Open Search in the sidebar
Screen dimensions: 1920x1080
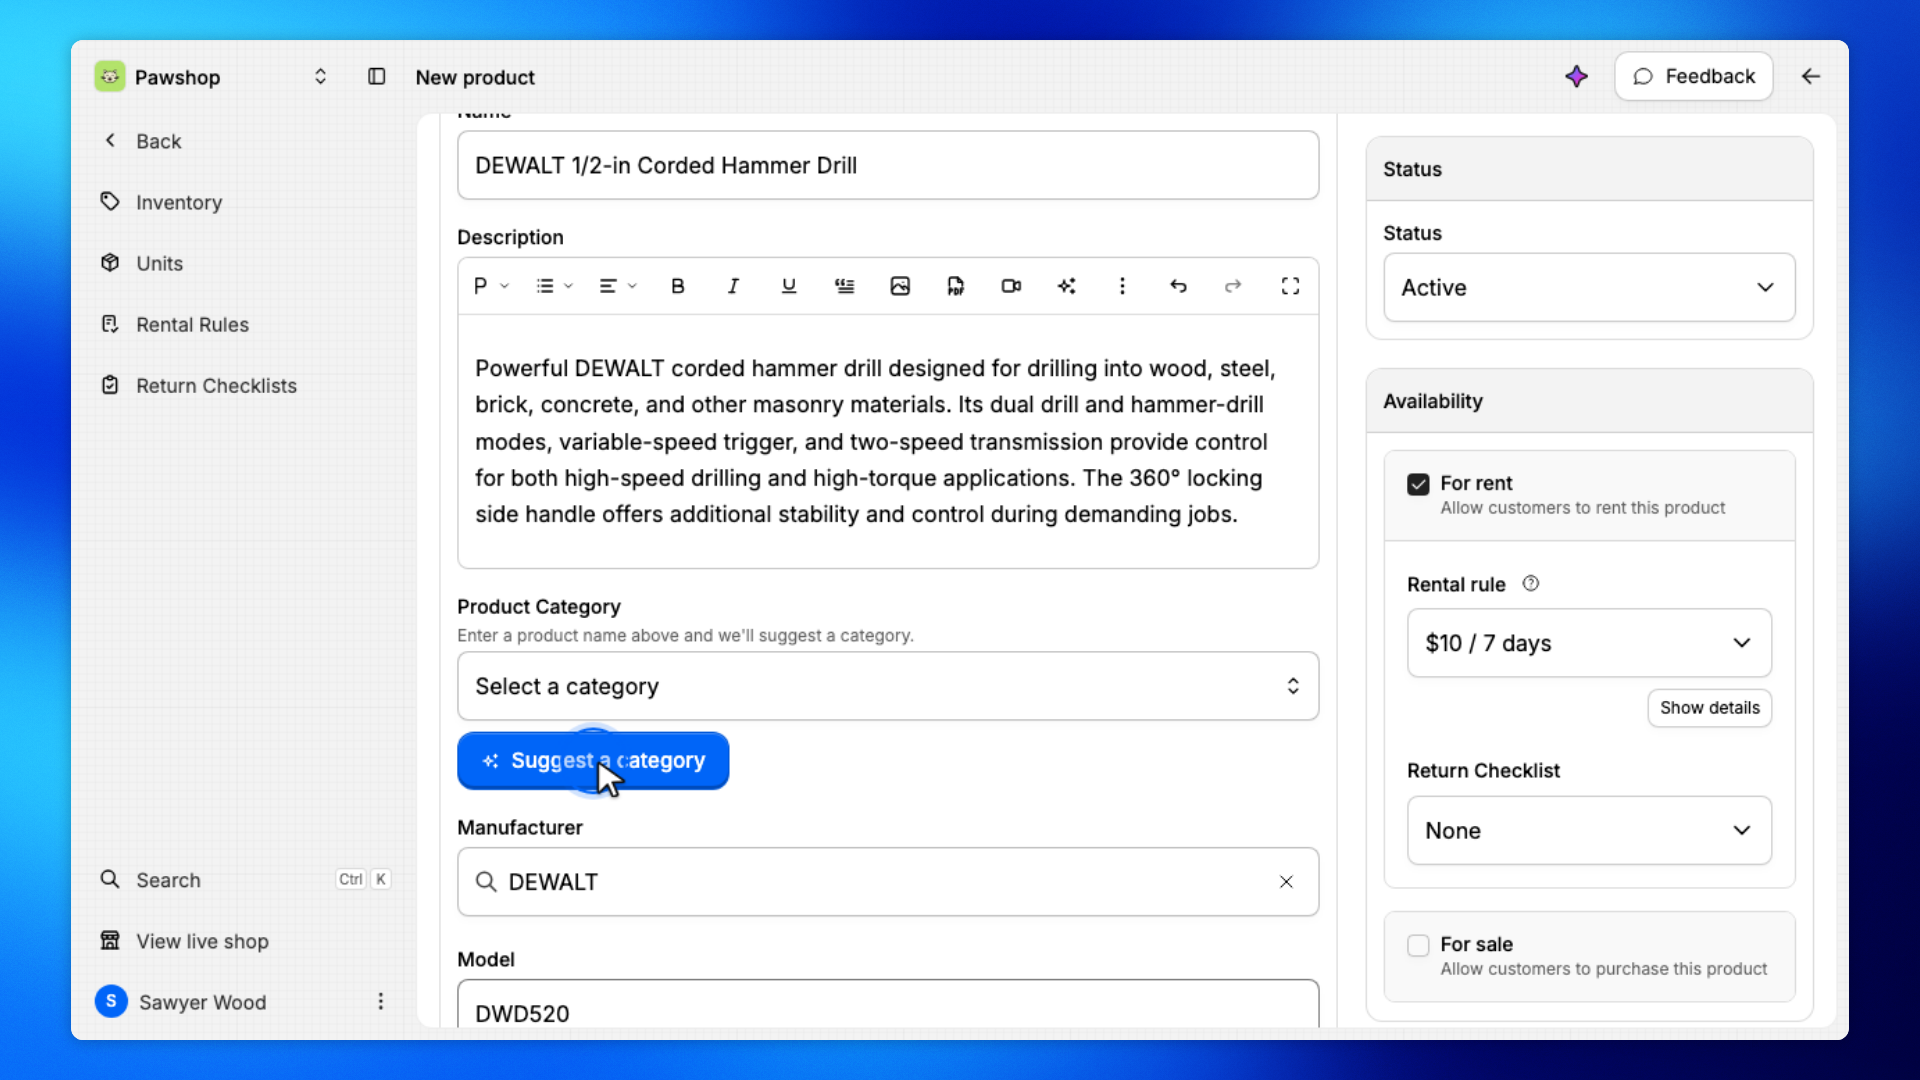click(x=246, y=880)
